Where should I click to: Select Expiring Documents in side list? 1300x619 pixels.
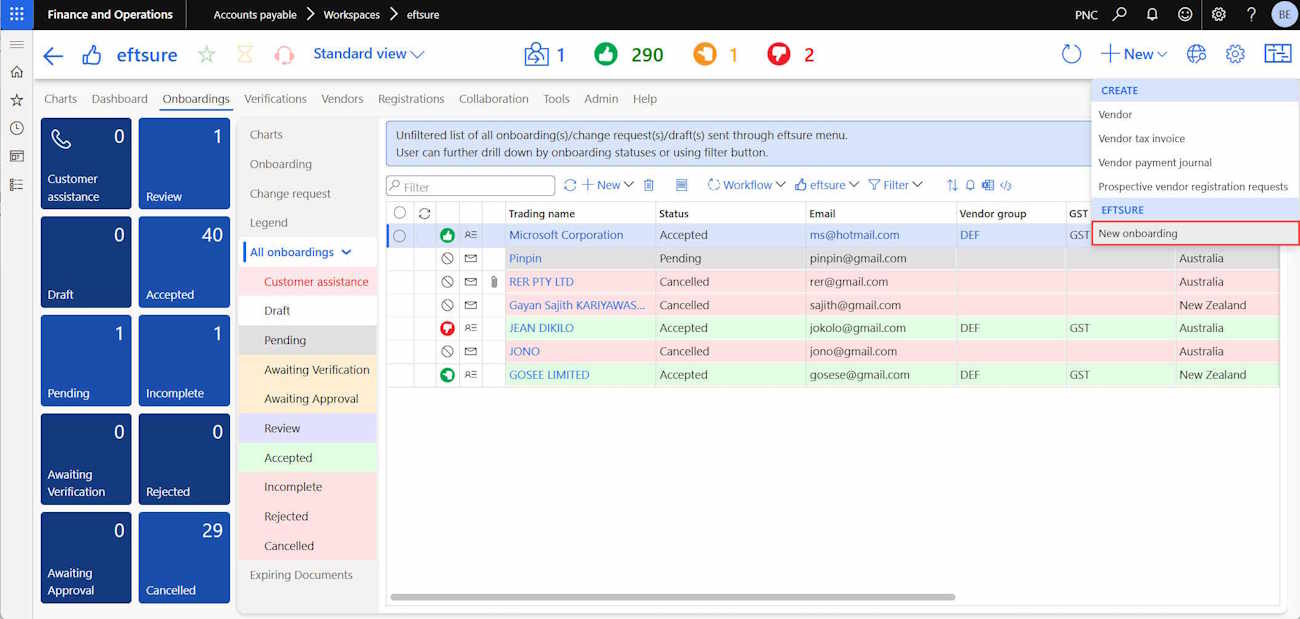pos(301,575)
